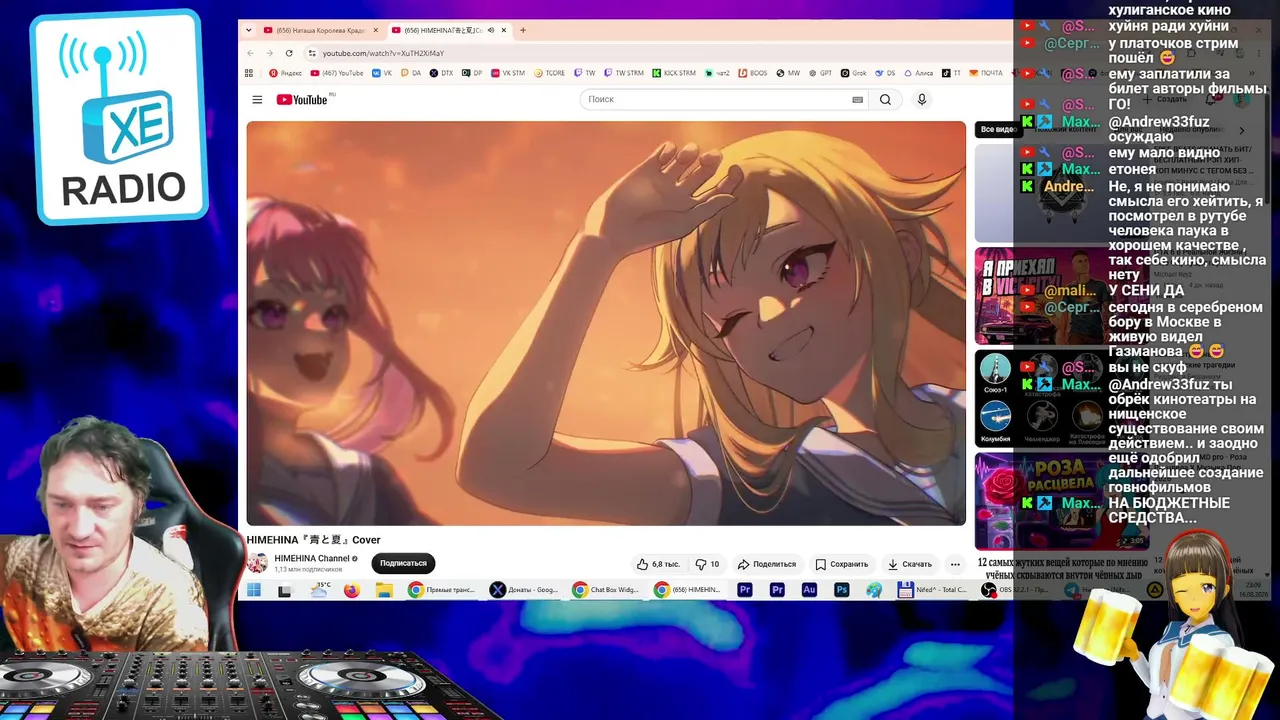Open File Explorer from the taskbar
The width and height of the screenshot is (1280, 720).
pyautogui.click(x=383, y=590)
